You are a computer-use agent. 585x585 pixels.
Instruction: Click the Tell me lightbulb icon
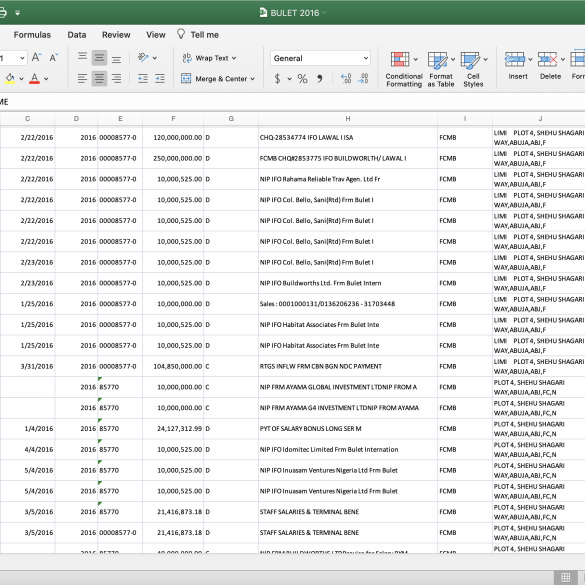coord(181,34)
